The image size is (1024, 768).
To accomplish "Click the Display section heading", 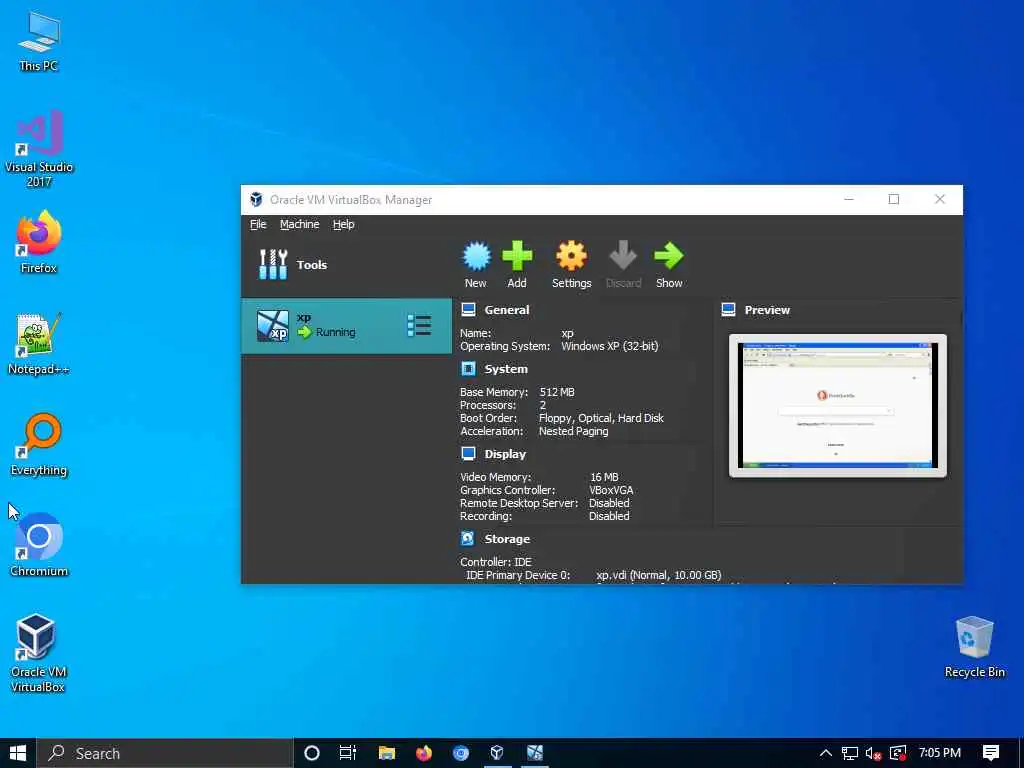I will coord(505,454).
